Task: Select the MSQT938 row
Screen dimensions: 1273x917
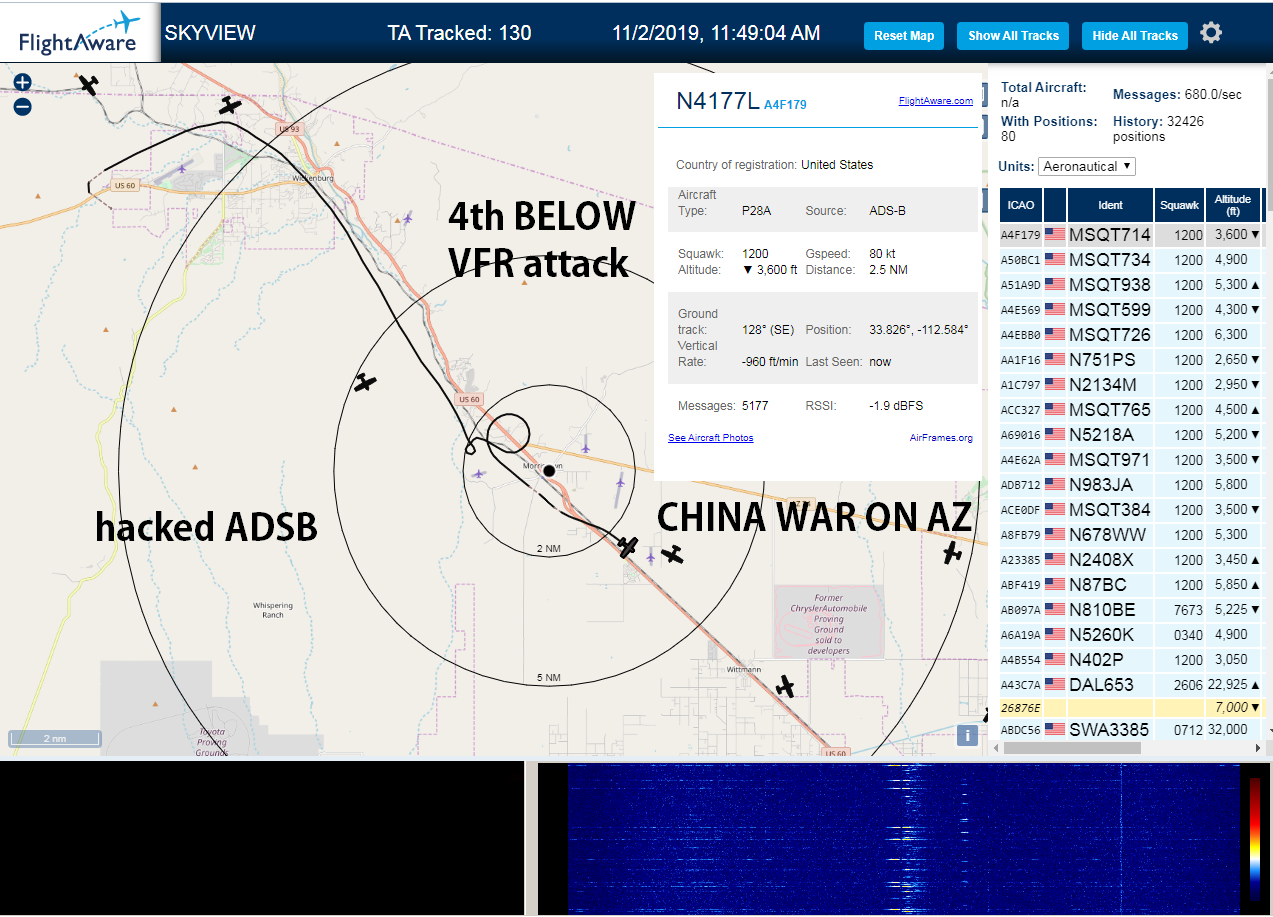Action: click(1131, 285)
